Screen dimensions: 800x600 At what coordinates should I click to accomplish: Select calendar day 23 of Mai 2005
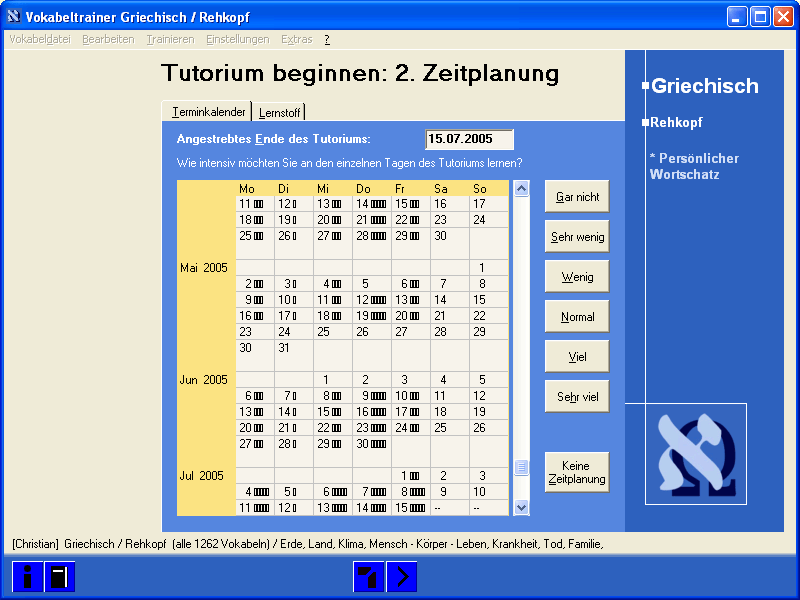point(255,332)
